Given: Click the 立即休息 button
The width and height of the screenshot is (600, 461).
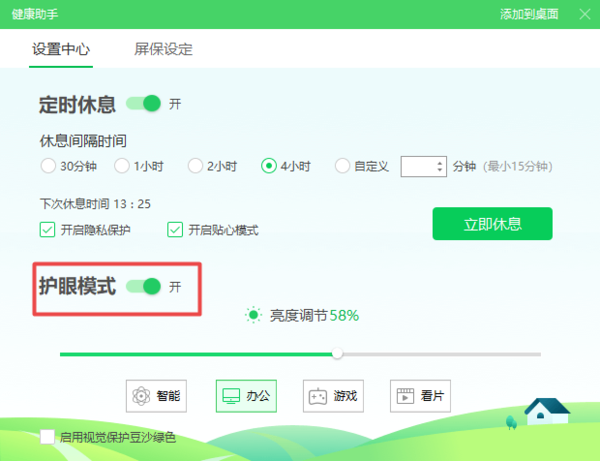Looking at the screenshot, I should click(492, 224).
